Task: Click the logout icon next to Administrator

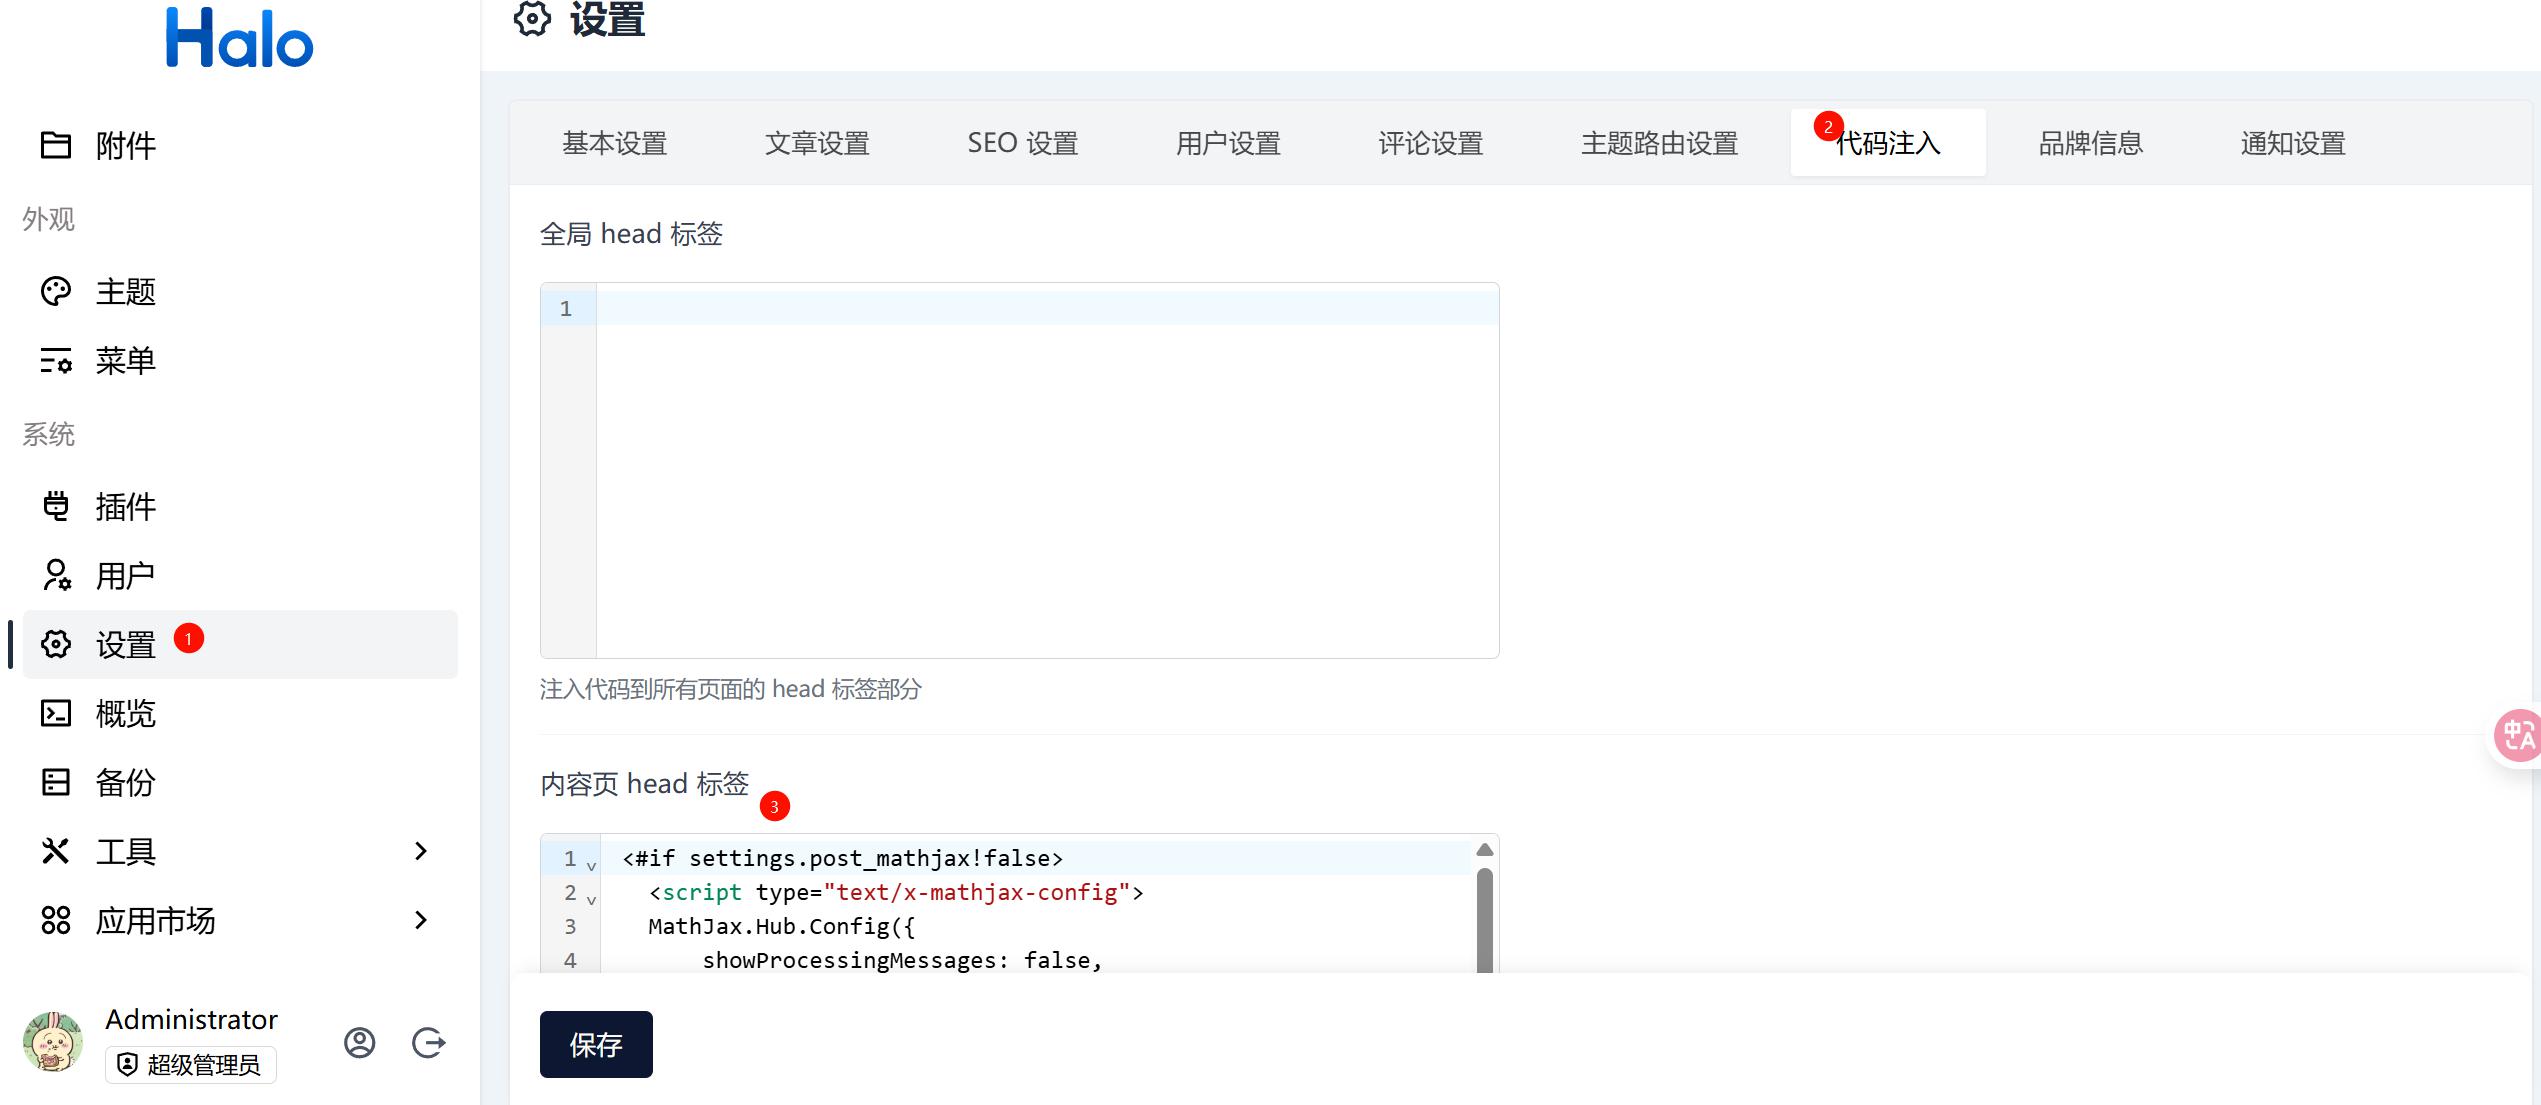Action: (428, 1042)
